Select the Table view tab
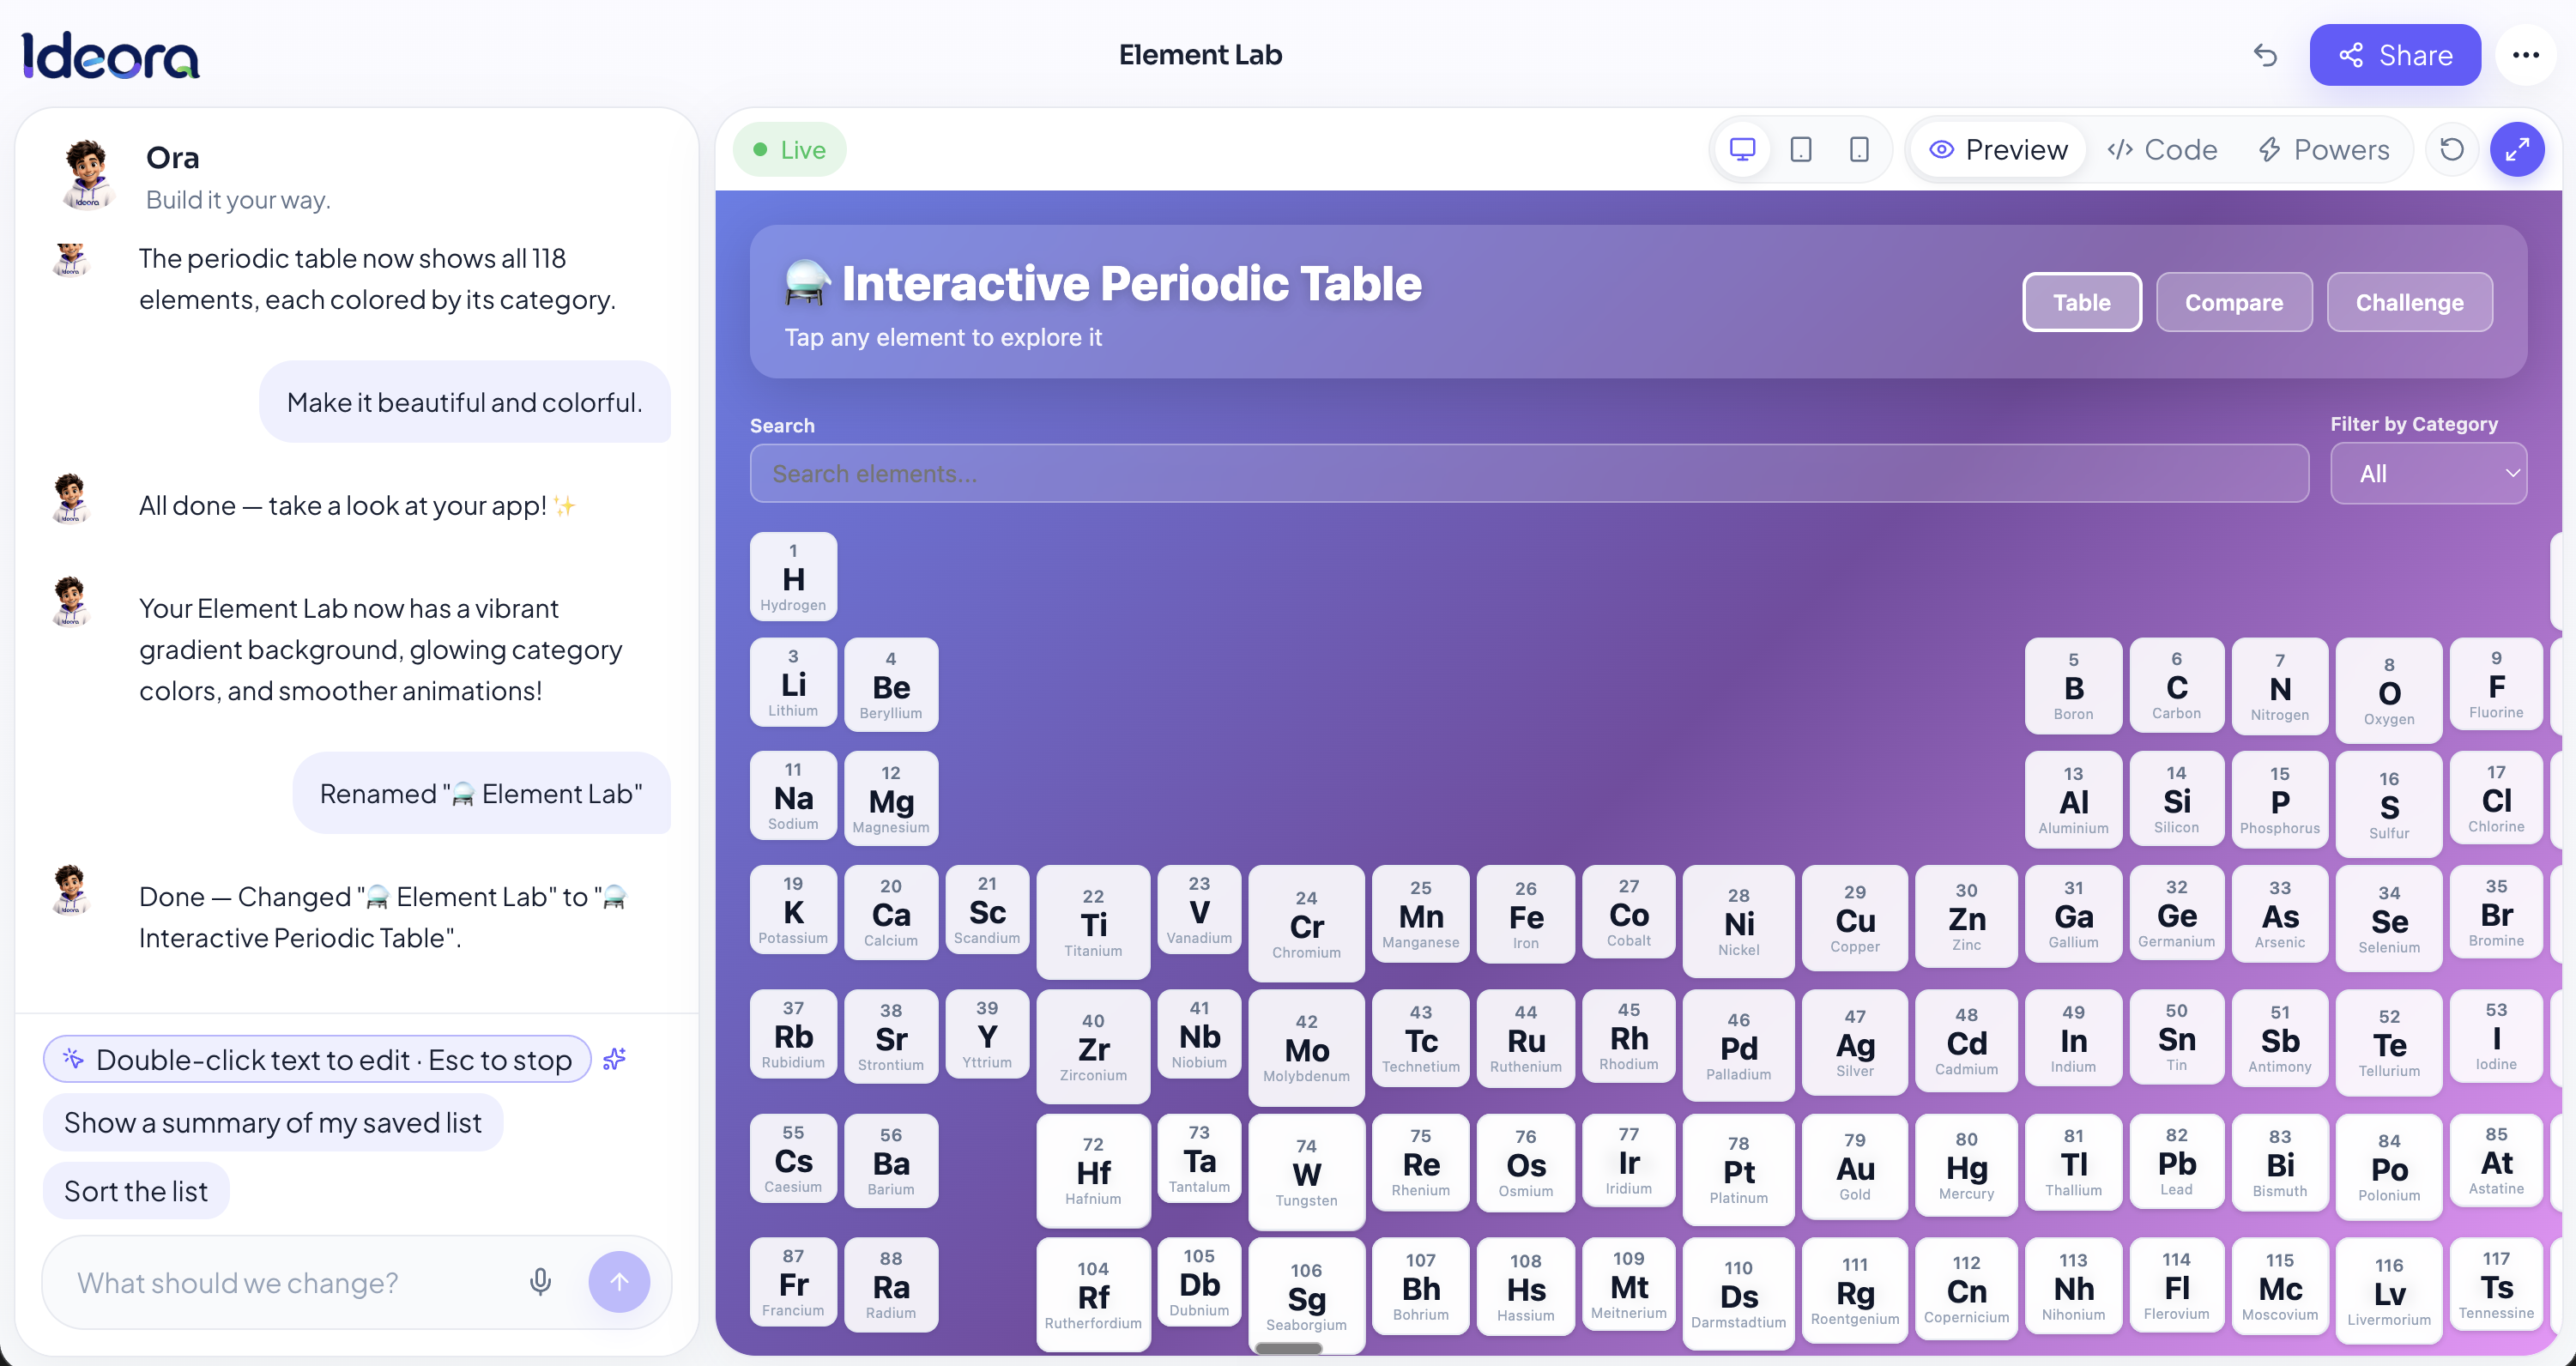The width and height of the screenshot is (2576, 1366). [2082, 302]
